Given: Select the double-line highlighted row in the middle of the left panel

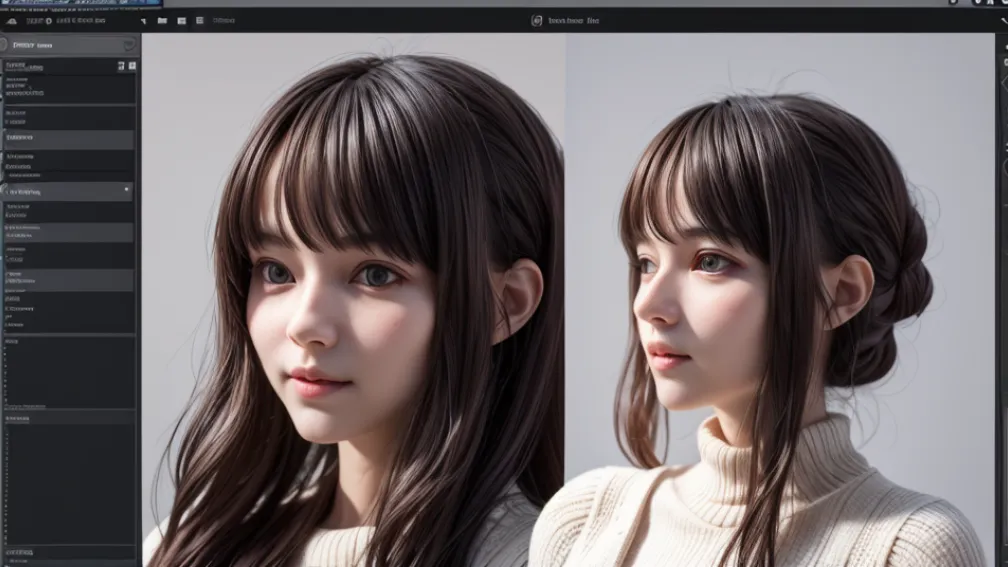Looking at the screenshot, I should pyautogui.click(x=69, y=232).
